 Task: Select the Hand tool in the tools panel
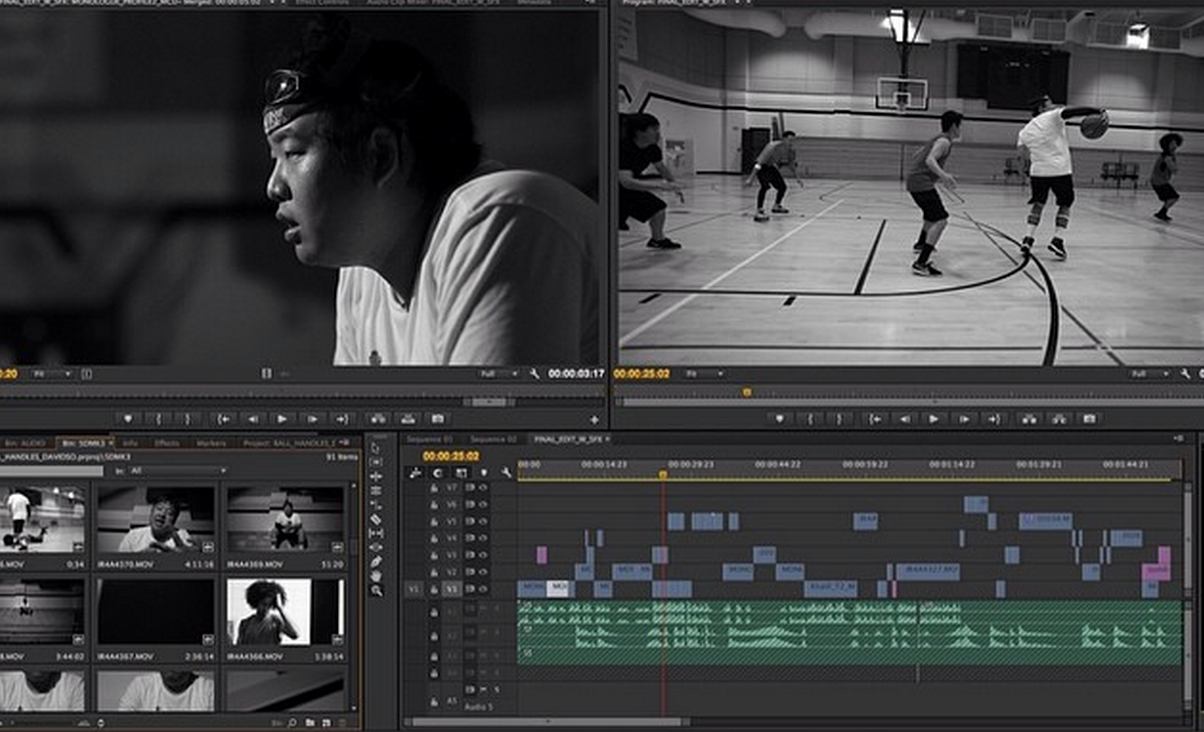click(376, 574)
